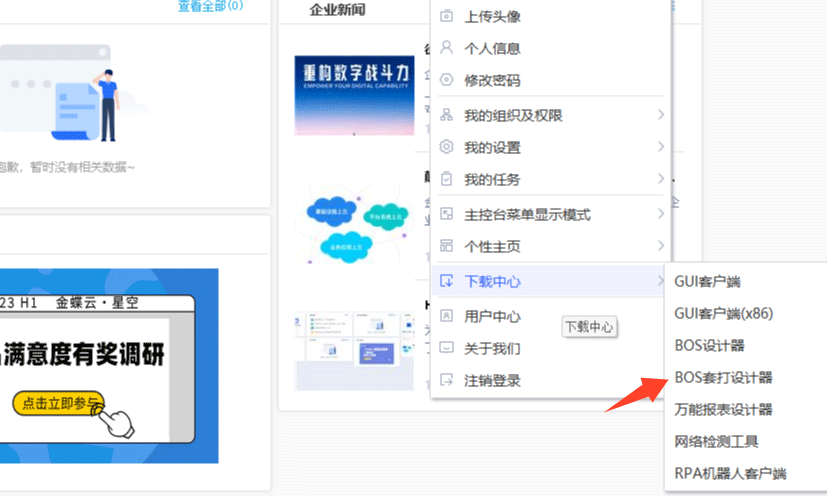The height and width of the screenshot is (496, 827).
Task: Click the clipboard icon for 我的任务
Action: pyautogui.click(x=446, y=179)
